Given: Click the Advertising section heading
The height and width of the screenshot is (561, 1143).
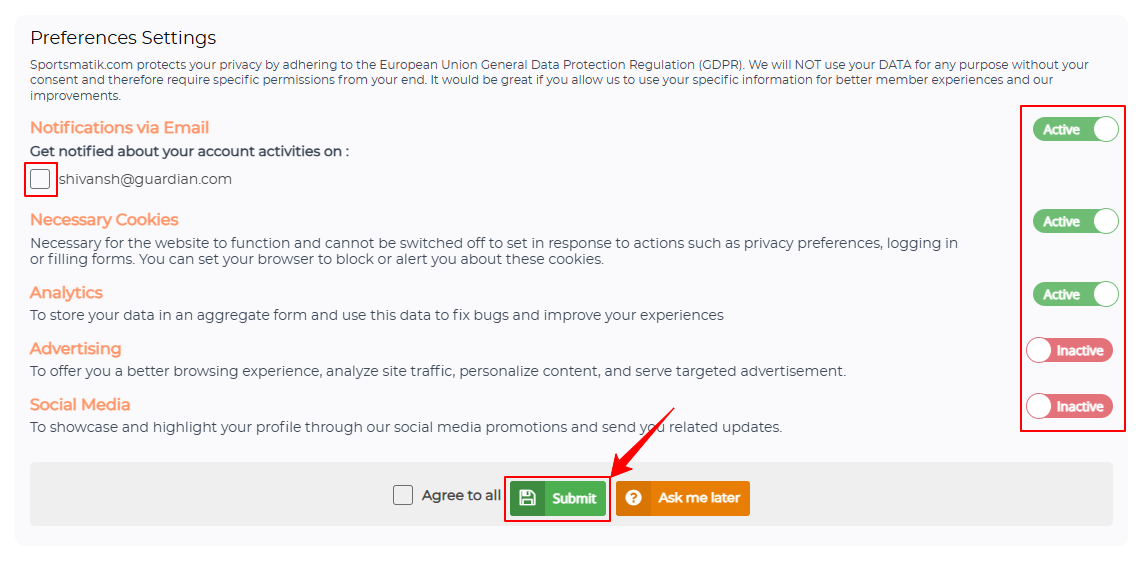Looking at the screenshot, I should coord(76,348).
